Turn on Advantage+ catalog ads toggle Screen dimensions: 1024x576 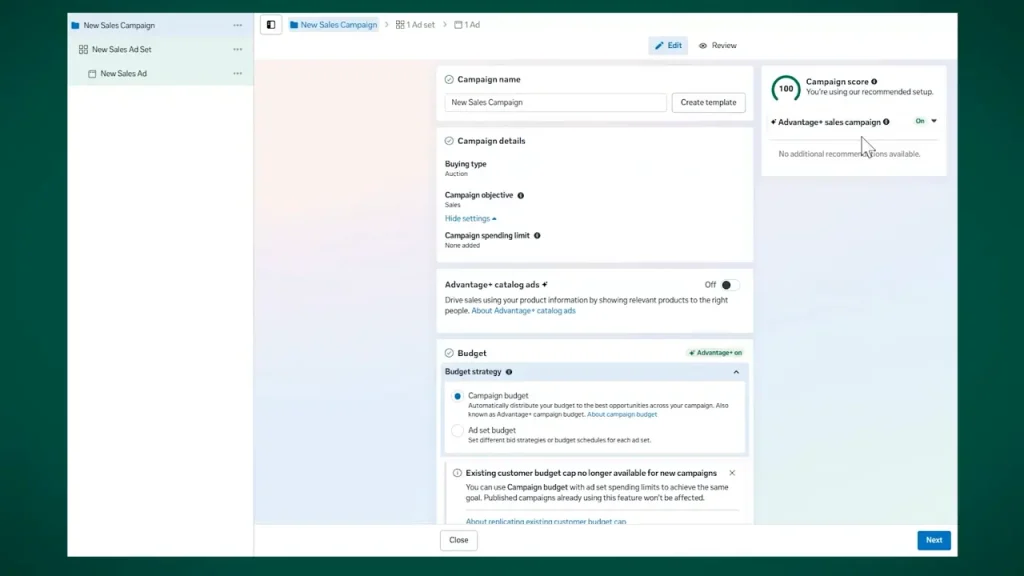coord(729,285)
